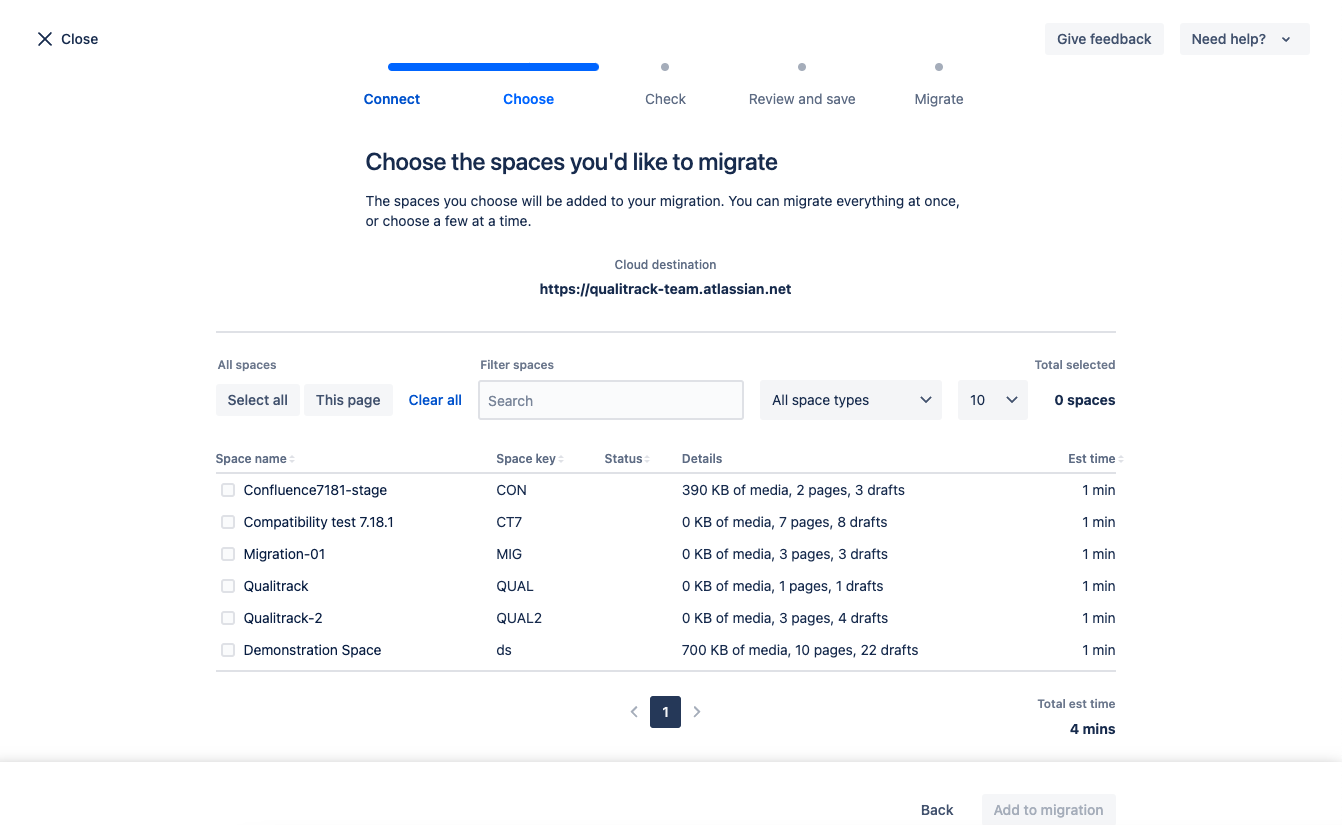This screenshot has width=1342, height=825.
Task: Tick the Migration-01 space checkbox
Action: (228, 554)
